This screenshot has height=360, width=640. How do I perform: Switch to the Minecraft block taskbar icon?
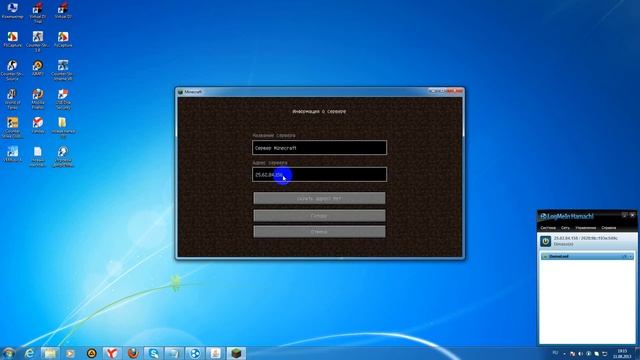pyautogui.click(x=236, y=353)
